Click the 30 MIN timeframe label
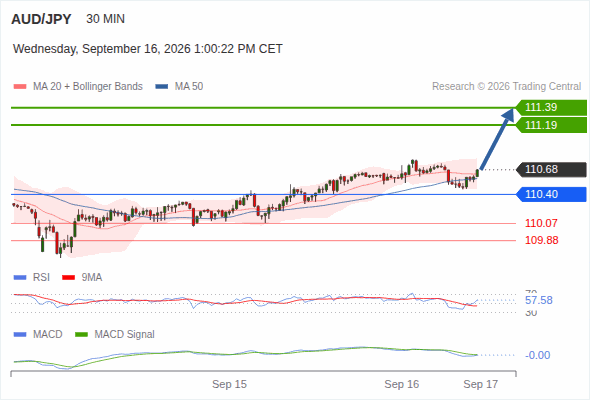Screen dimensions: 590x400 pos(105,19)
